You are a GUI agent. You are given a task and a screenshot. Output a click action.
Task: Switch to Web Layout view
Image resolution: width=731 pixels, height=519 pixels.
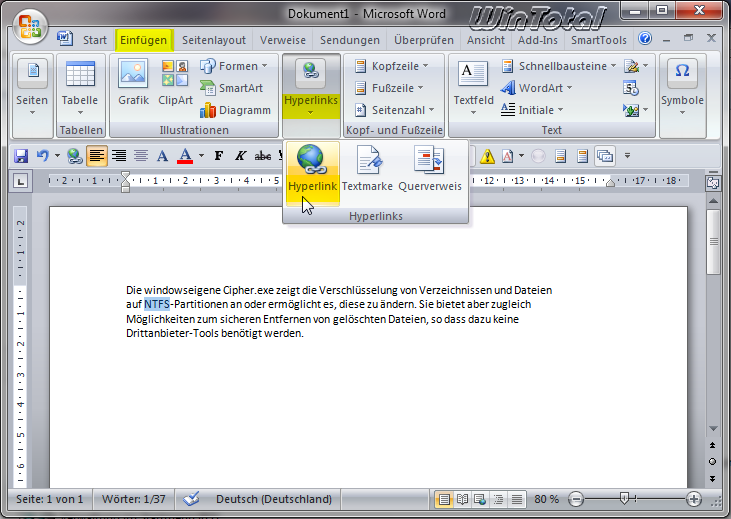coord(480,499)
